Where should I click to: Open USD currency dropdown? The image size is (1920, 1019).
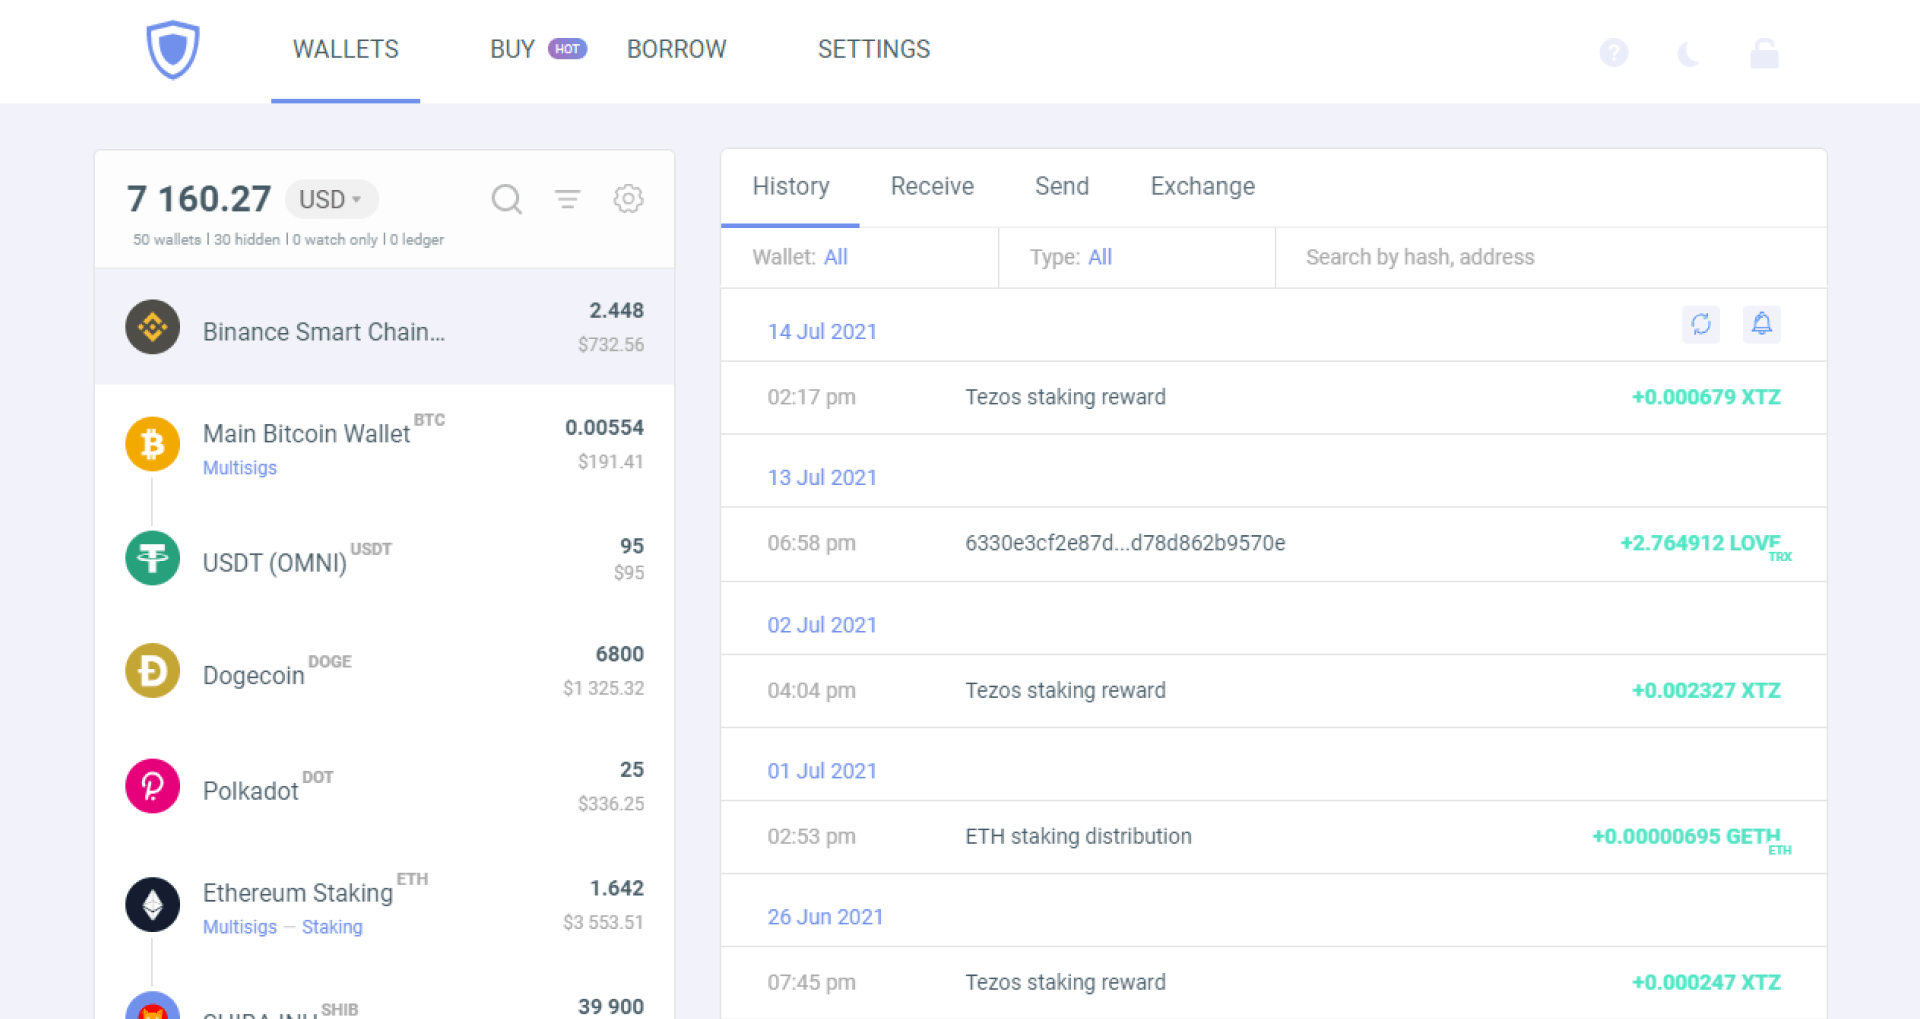click(331, 199)
